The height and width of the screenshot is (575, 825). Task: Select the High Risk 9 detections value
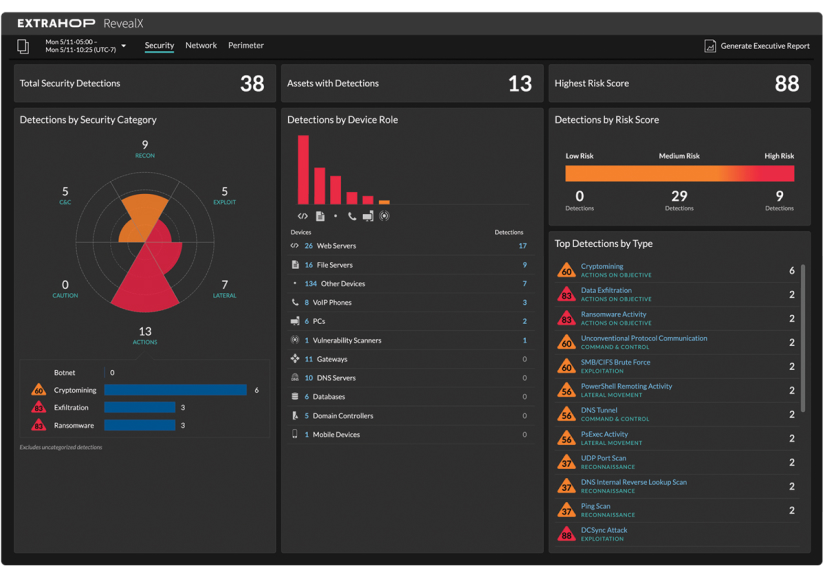coord(779,197)
